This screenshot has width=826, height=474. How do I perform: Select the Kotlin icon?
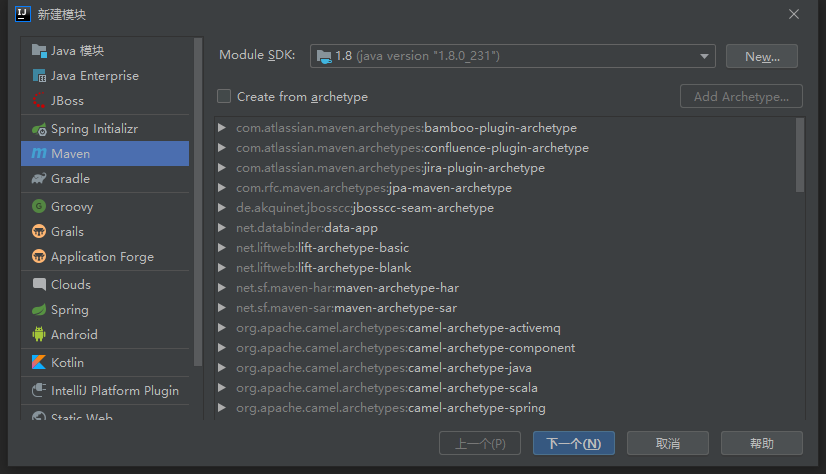(x=39, y=363)
